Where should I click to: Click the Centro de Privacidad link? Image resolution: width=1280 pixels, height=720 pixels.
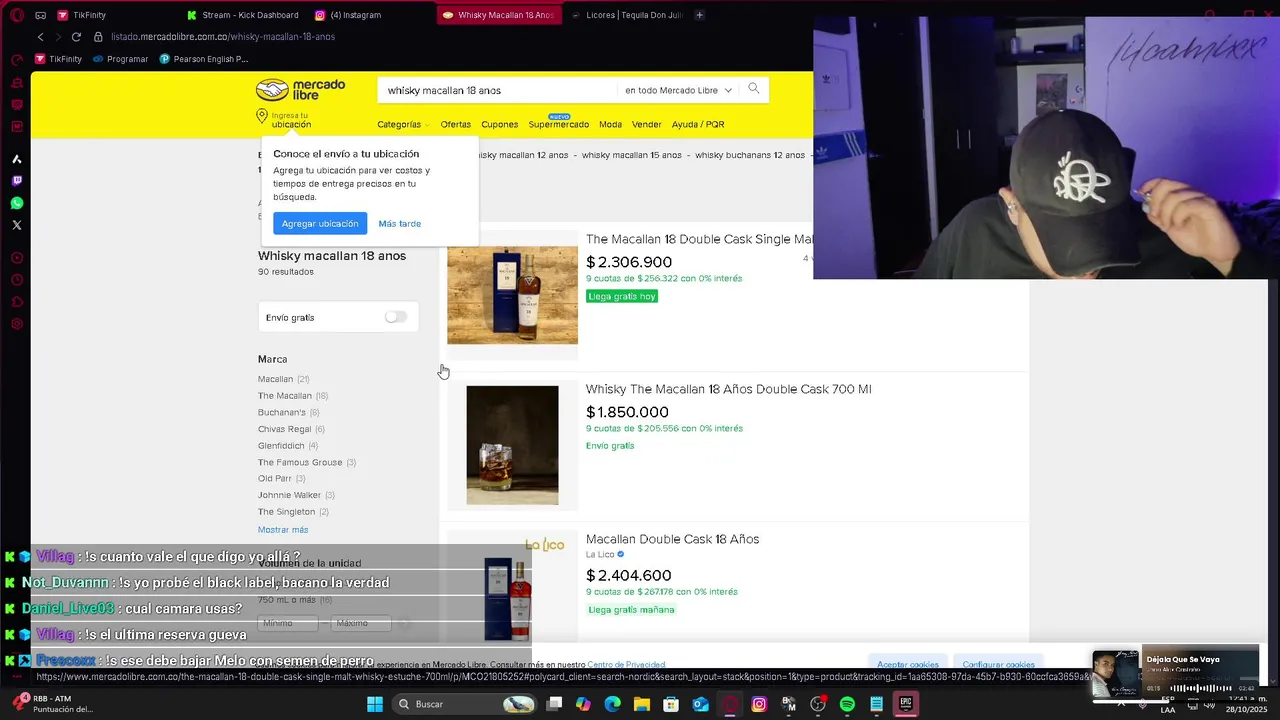tap(626, 664)
